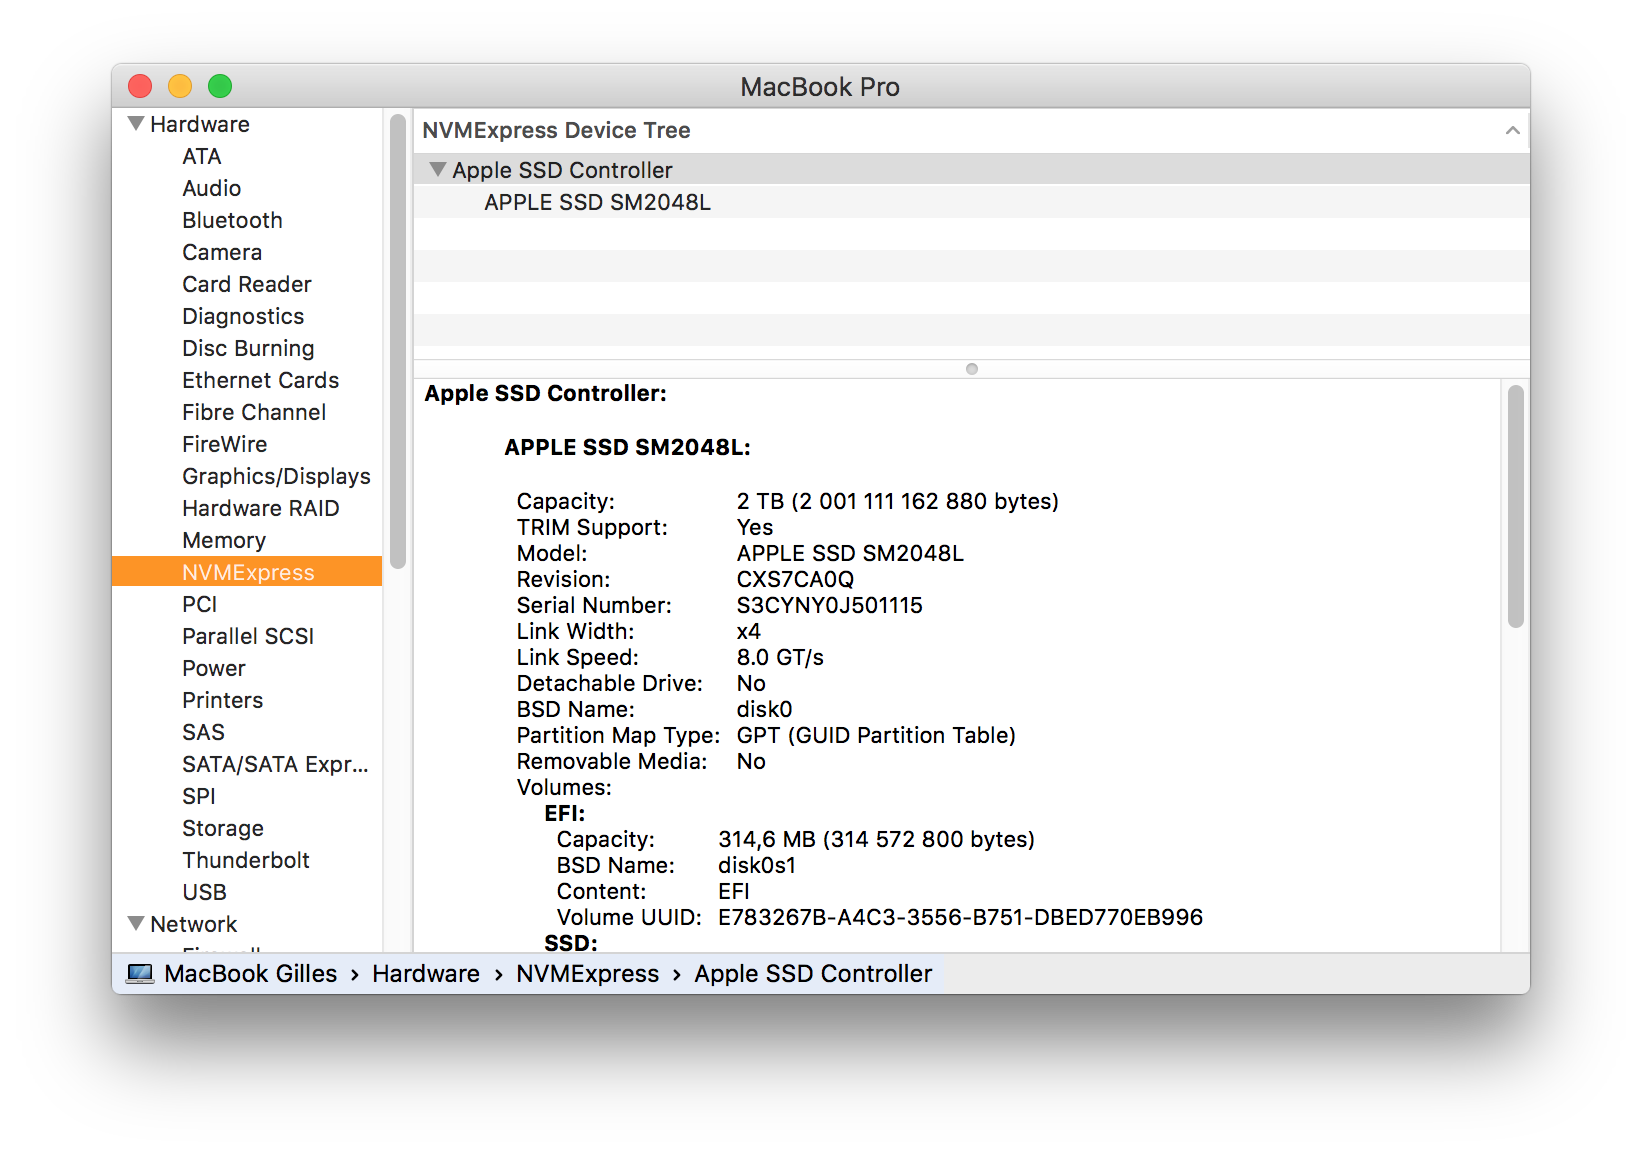
Task: Select PCI in the sidebar
Action: pos(199,604)
